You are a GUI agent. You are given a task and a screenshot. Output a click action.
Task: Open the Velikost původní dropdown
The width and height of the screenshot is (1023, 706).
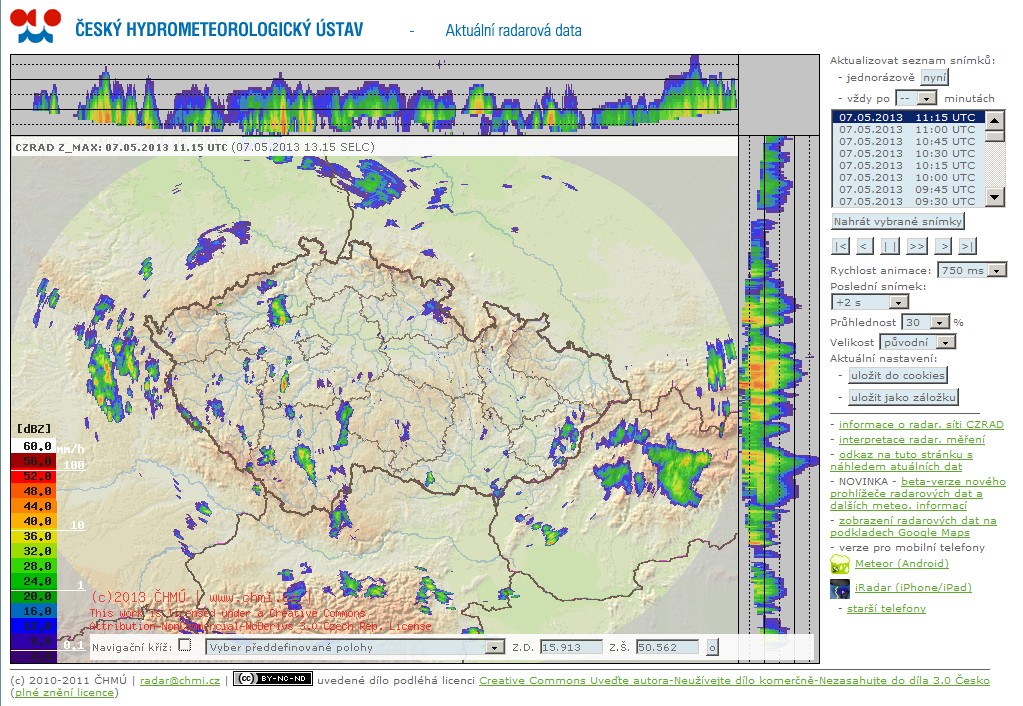917,342
